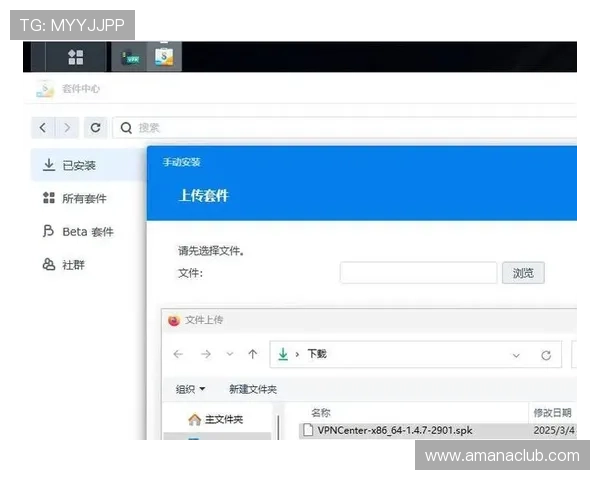Sort by the 修改日期 date column

coord(552,413)
